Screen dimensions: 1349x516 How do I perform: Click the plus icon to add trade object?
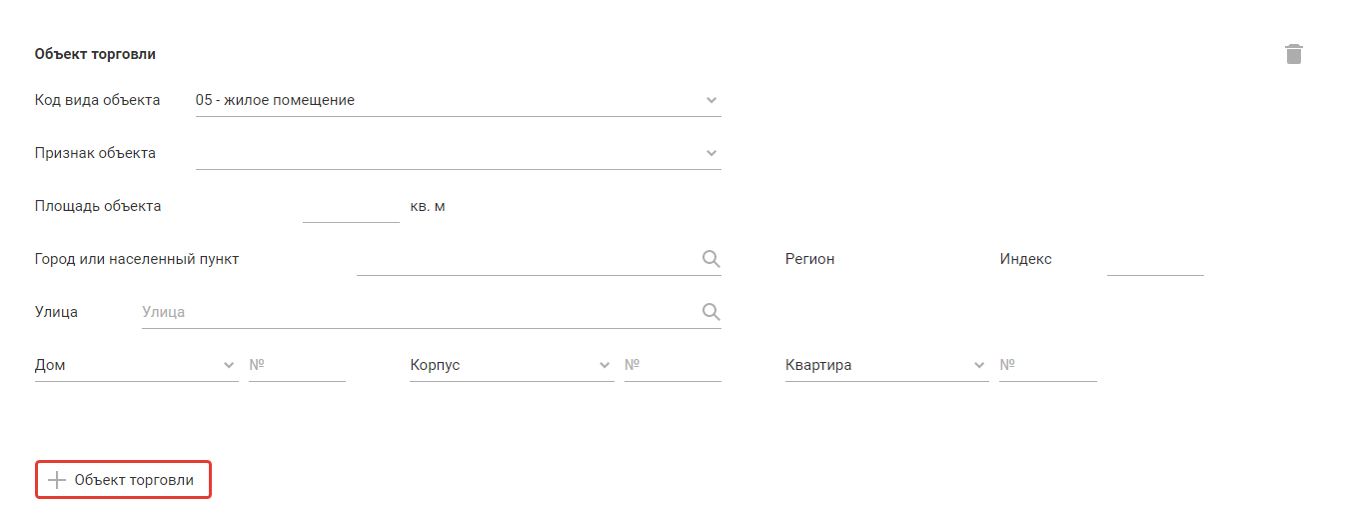click(x=57, y=481)
